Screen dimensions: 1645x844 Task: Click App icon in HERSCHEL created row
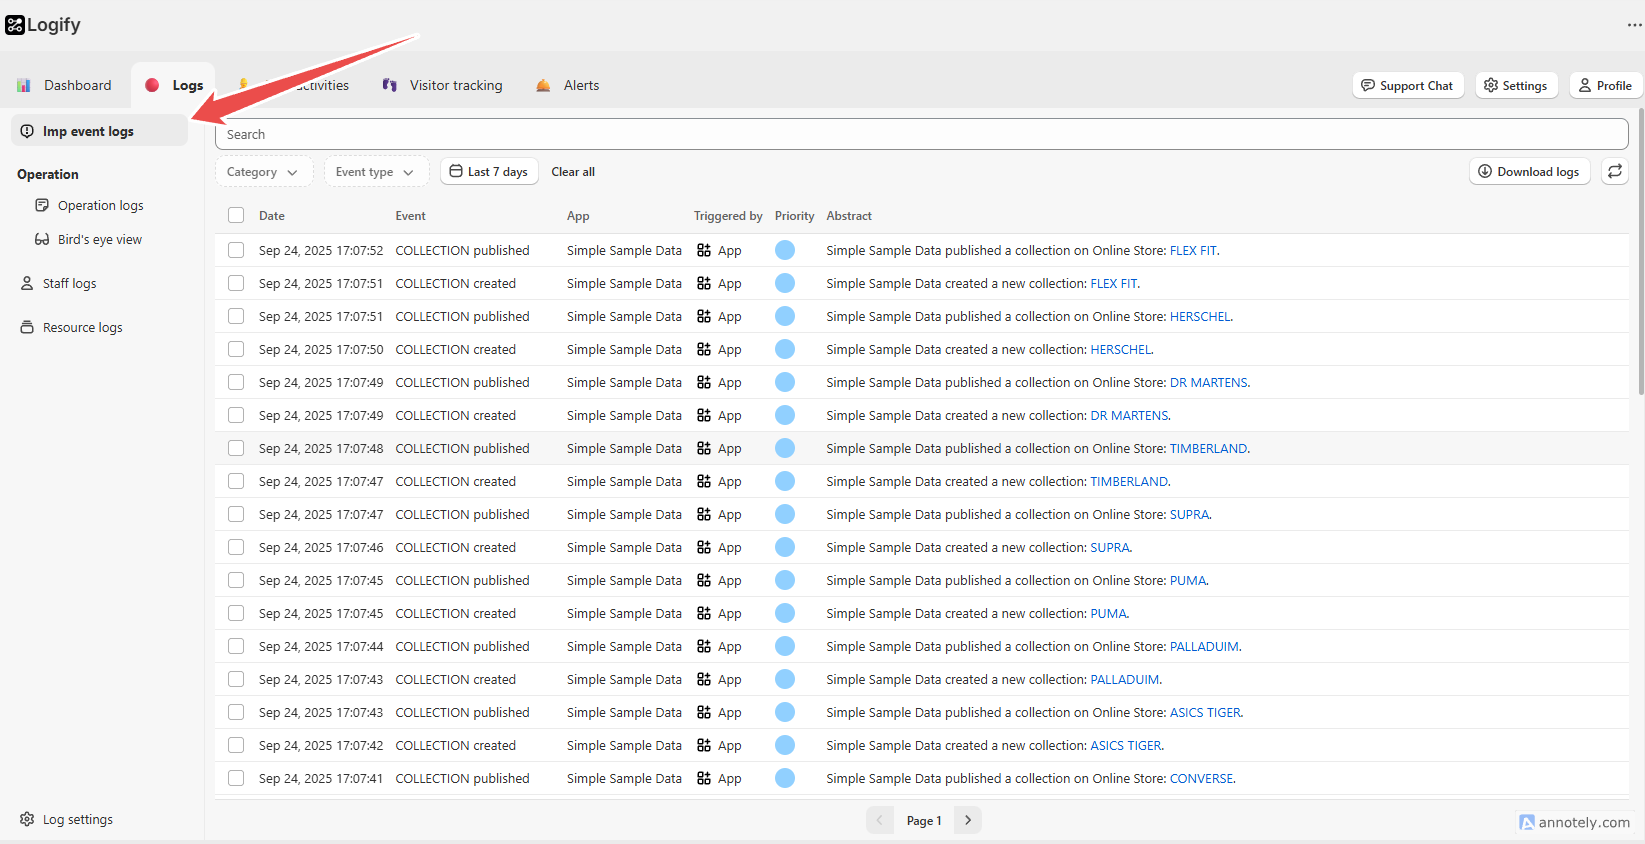point(704,349)
